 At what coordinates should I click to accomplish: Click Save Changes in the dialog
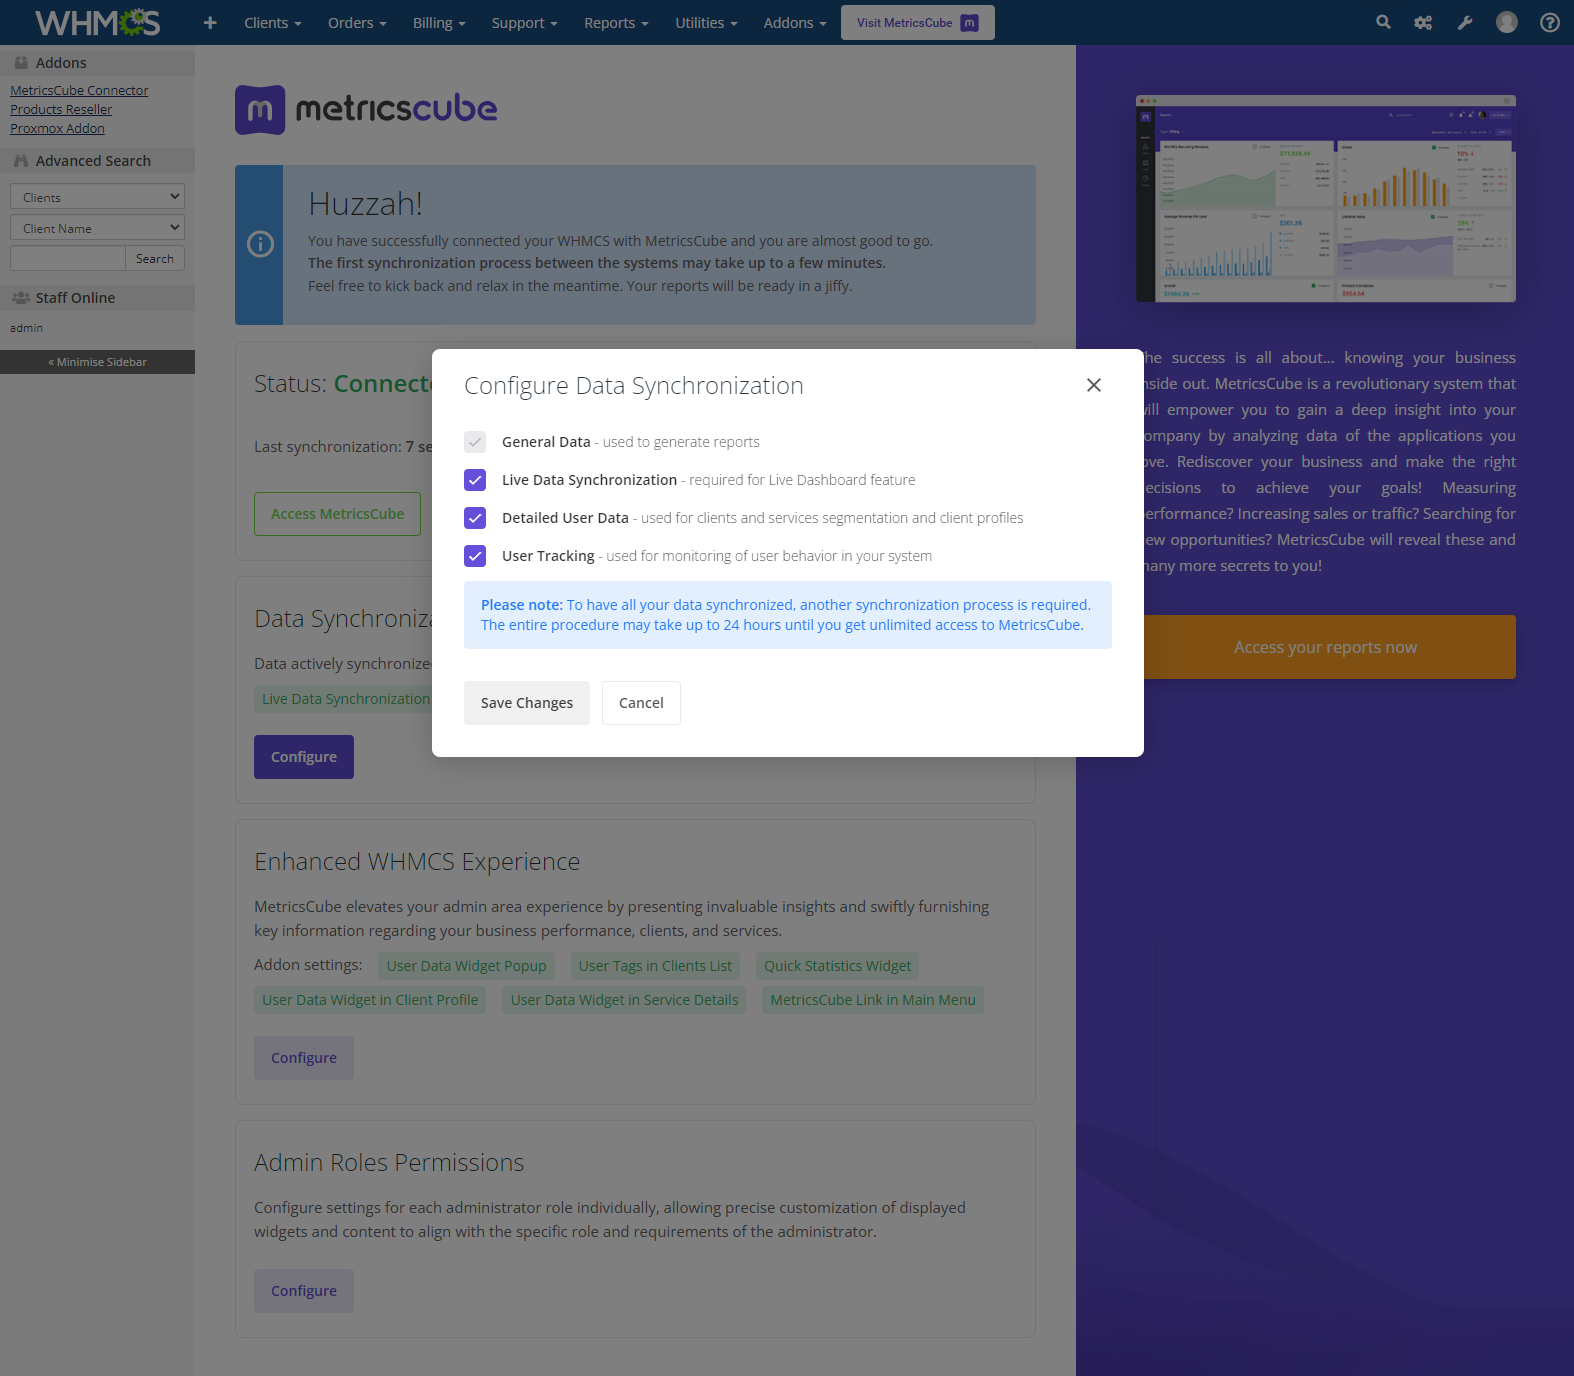click(527, 703)
